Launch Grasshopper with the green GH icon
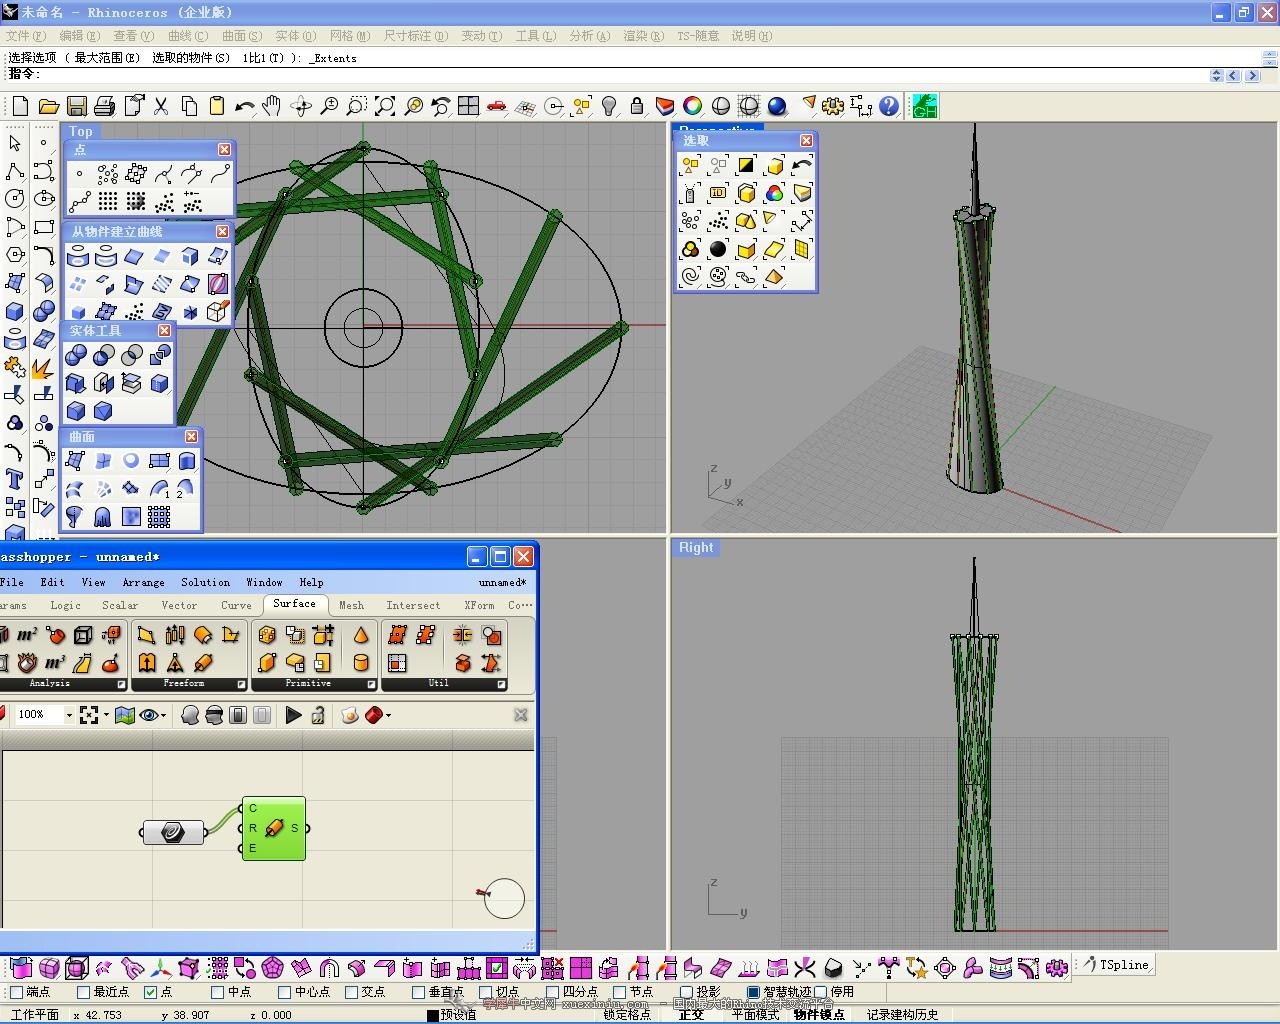The width and height of the screenshot is (1280, 1024). (924, 106)
